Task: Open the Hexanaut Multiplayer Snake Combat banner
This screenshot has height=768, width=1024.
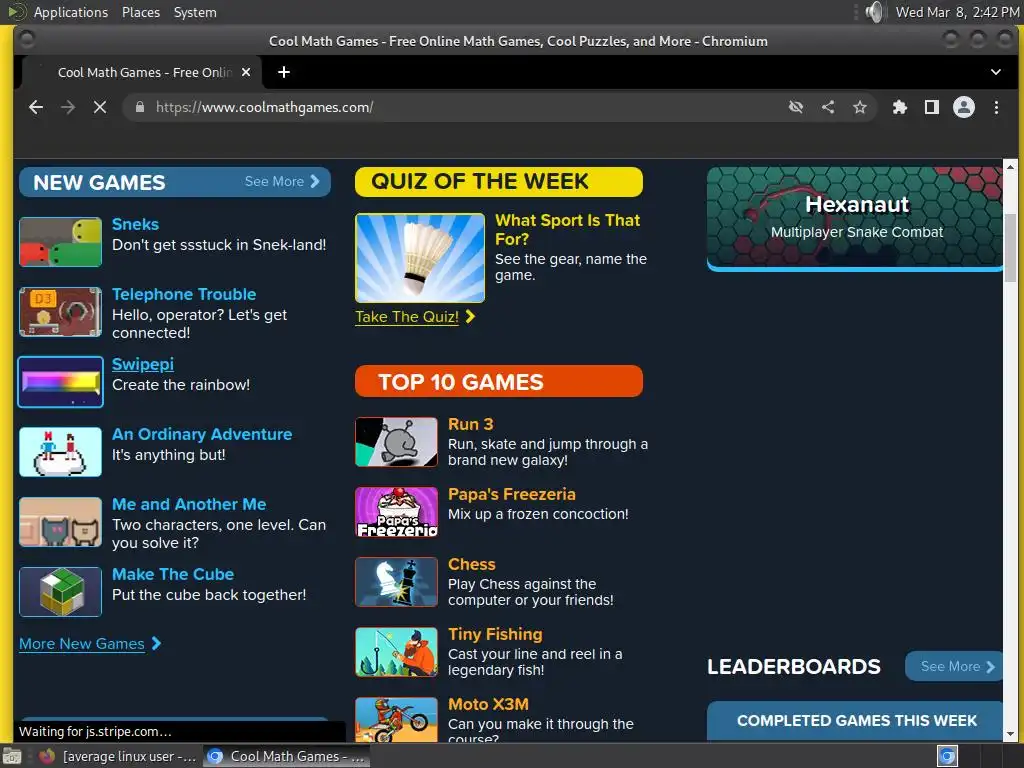Action: point(854,219)
